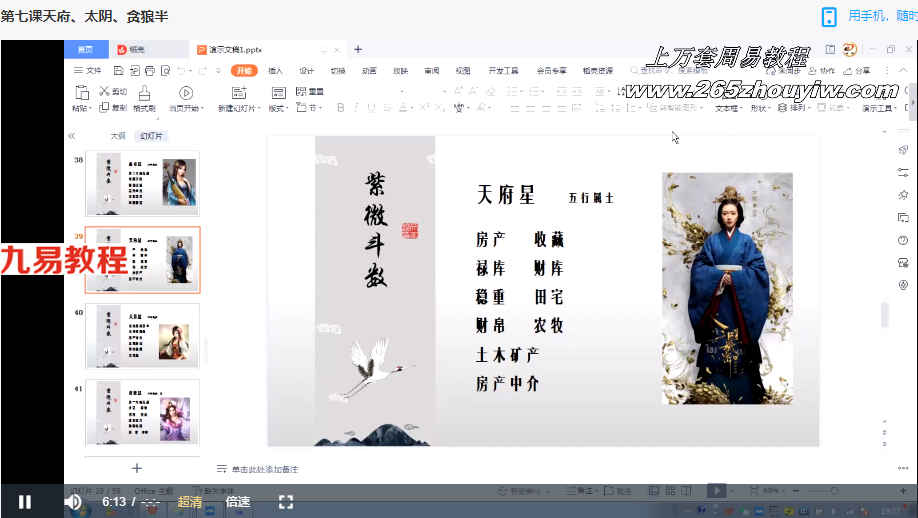Open the 演示工具 dropdown
The image size is (918, 518).
click(879, 108)
